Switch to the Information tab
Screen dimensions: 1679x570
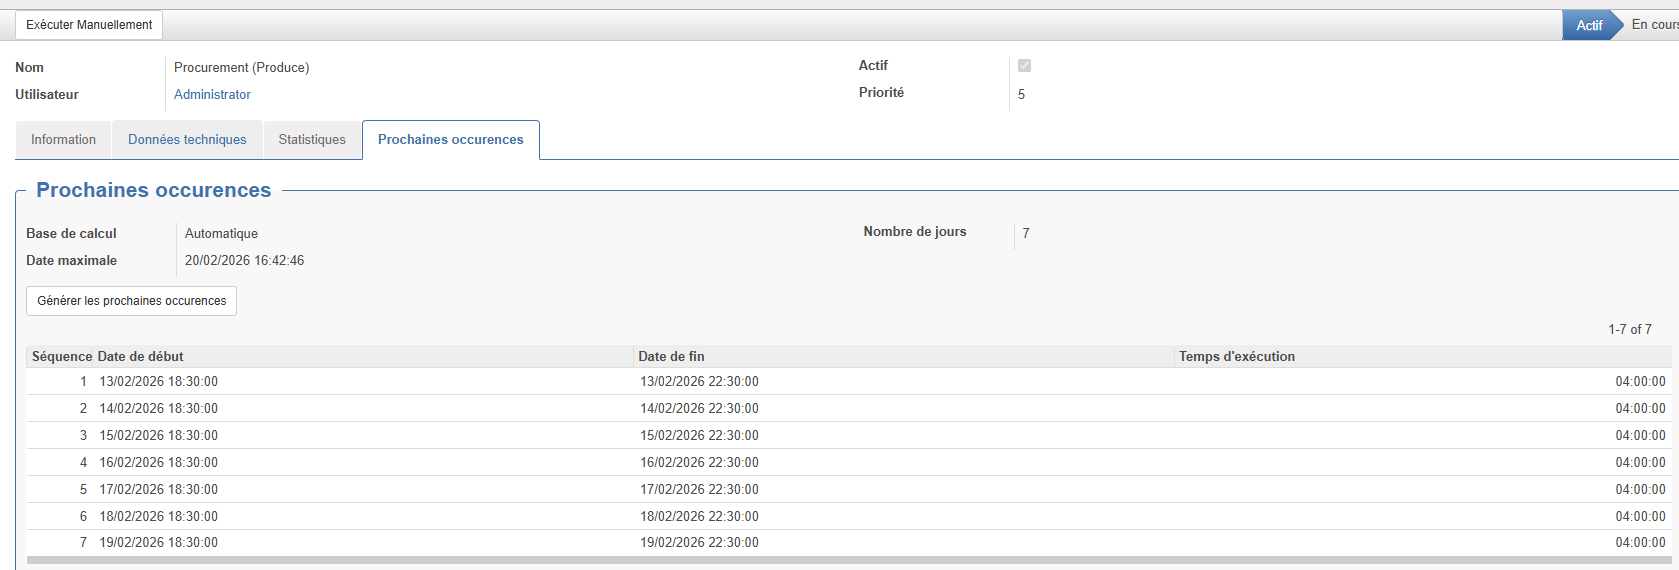click(x=63, y=140)
